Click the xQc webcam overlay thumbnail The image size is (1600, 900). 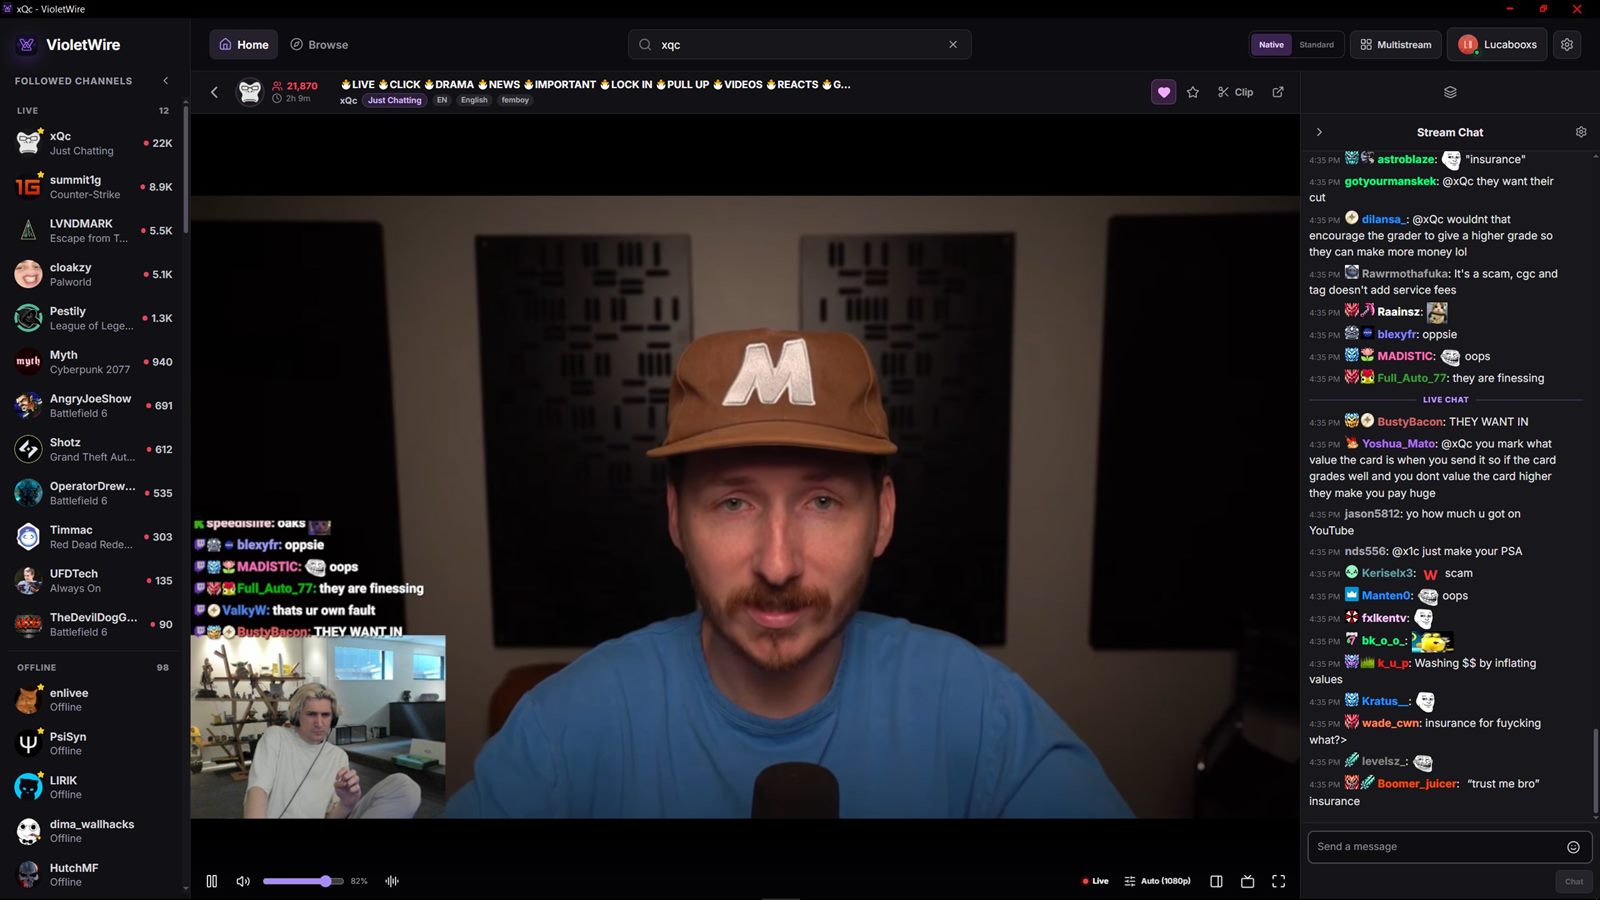tap(318, 727)
